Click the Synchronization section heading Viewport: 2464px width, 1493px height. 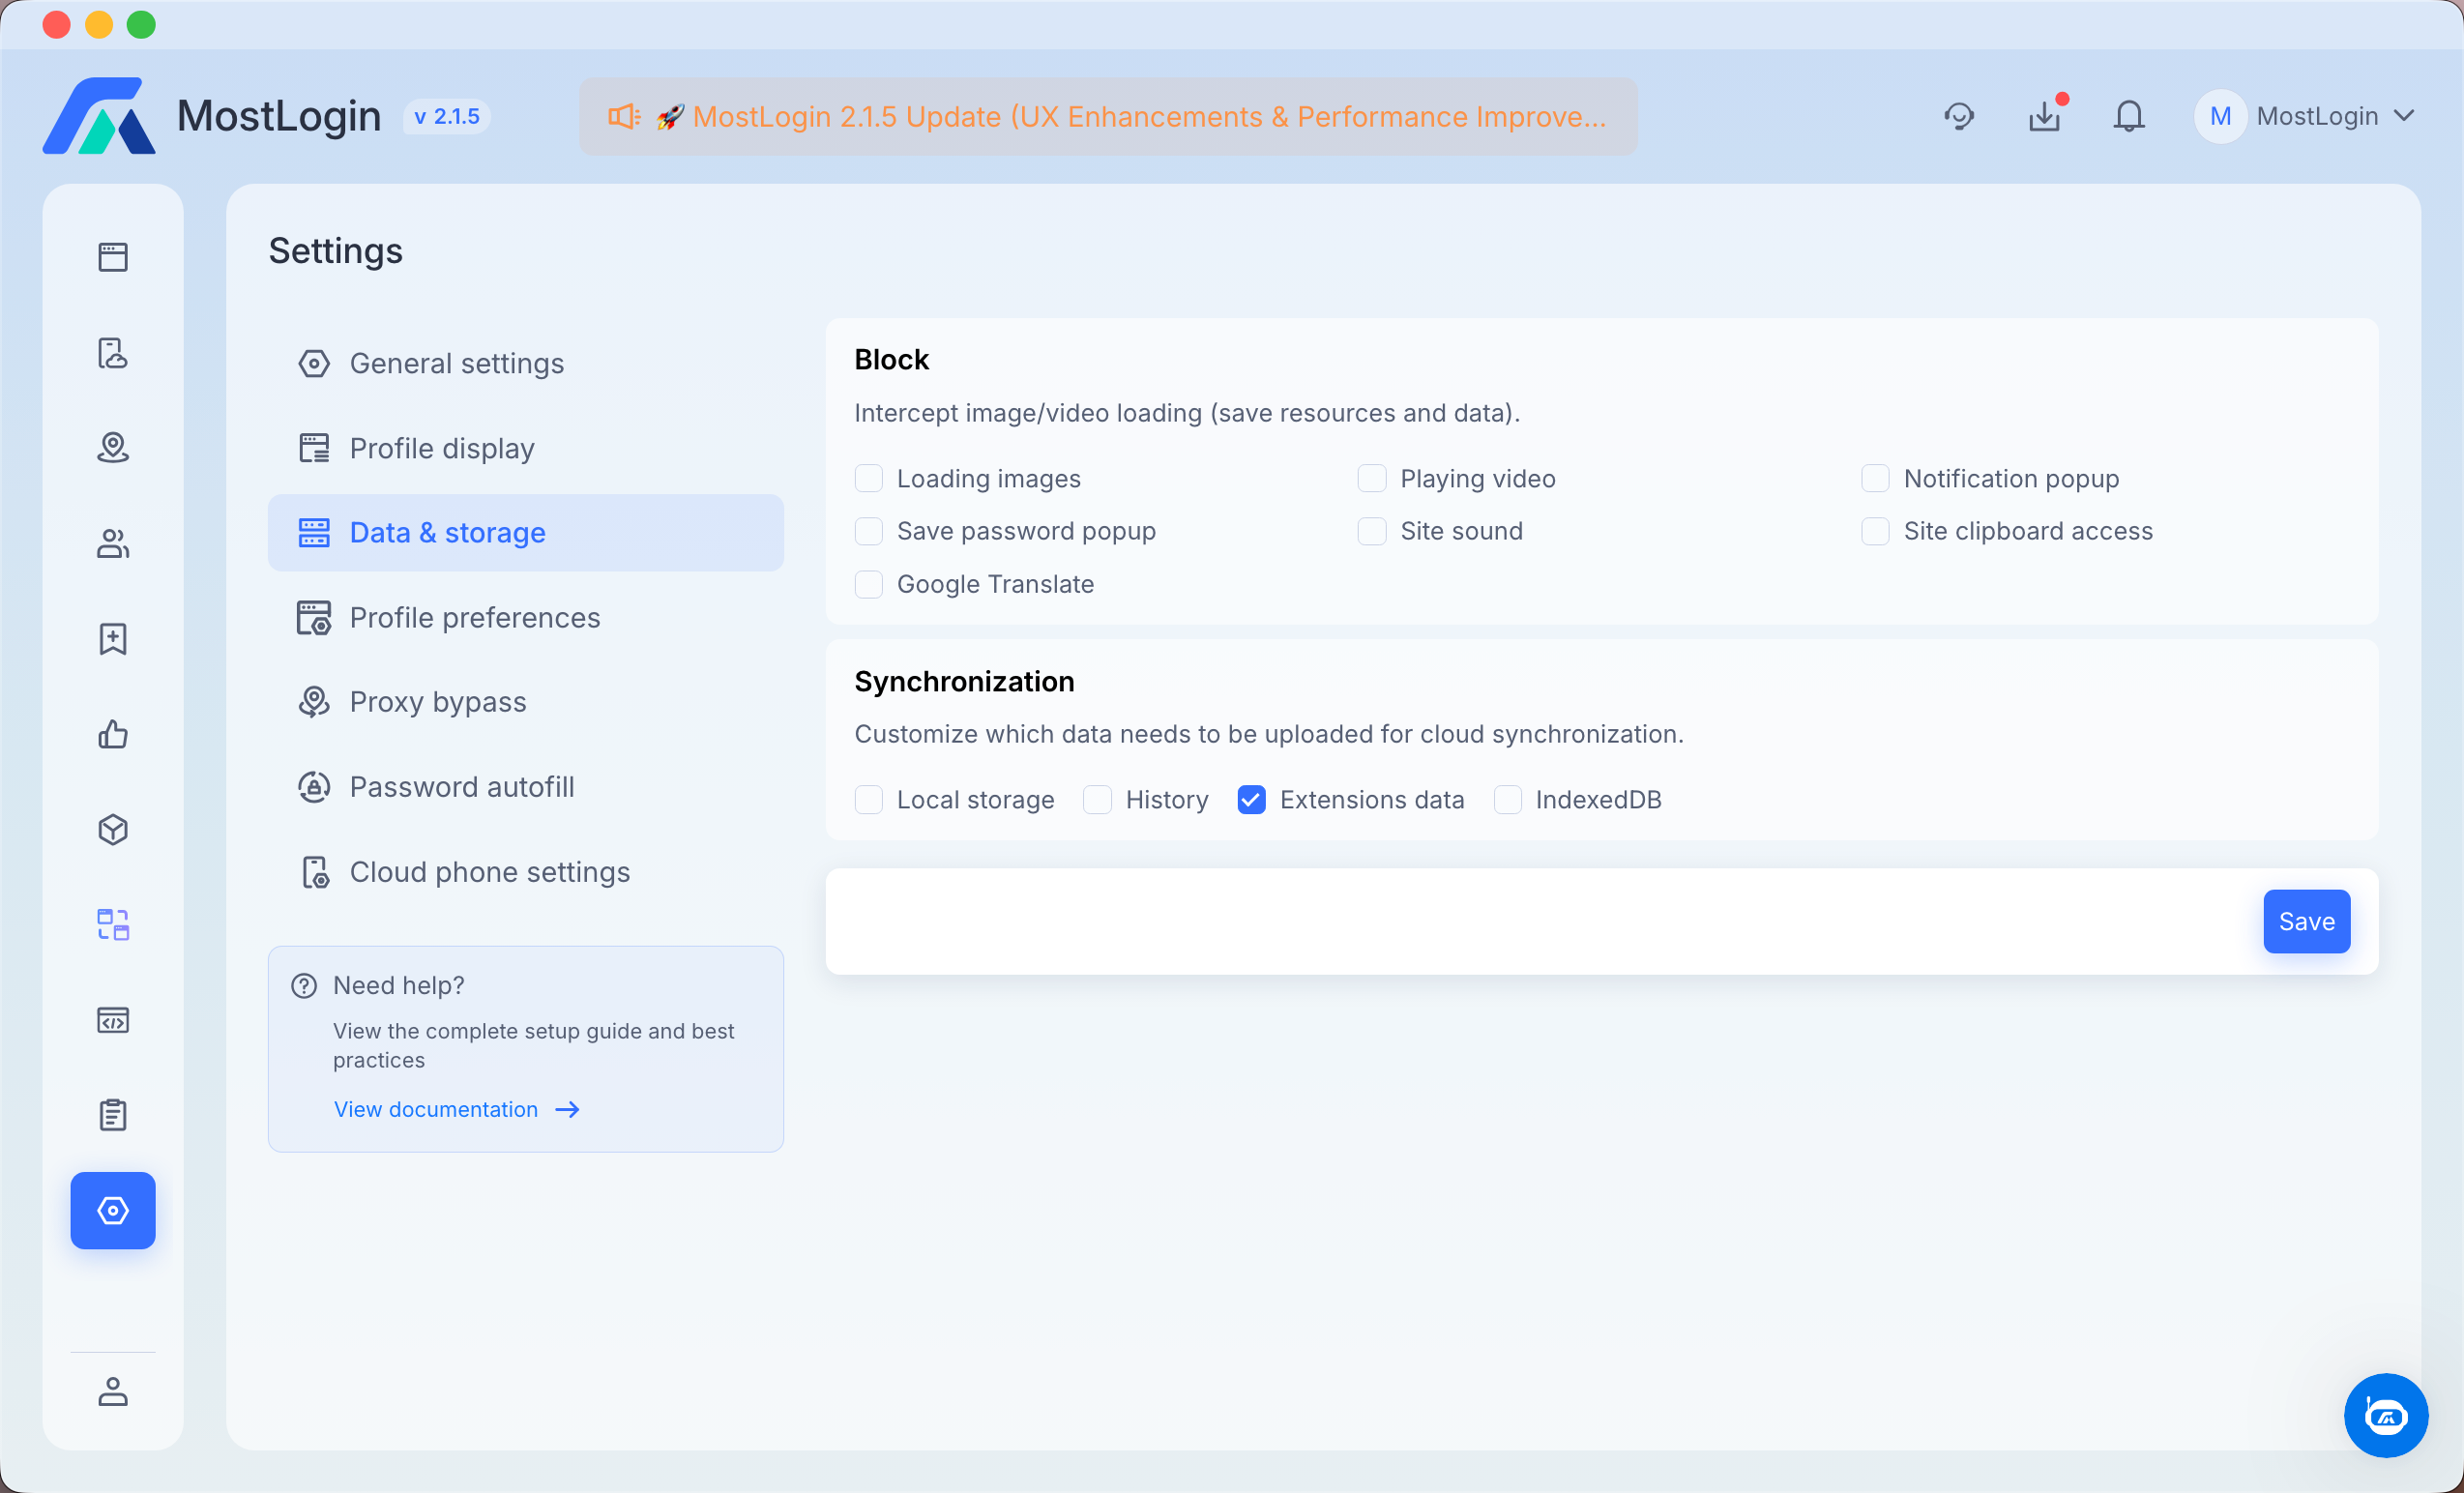pos(964,681)
